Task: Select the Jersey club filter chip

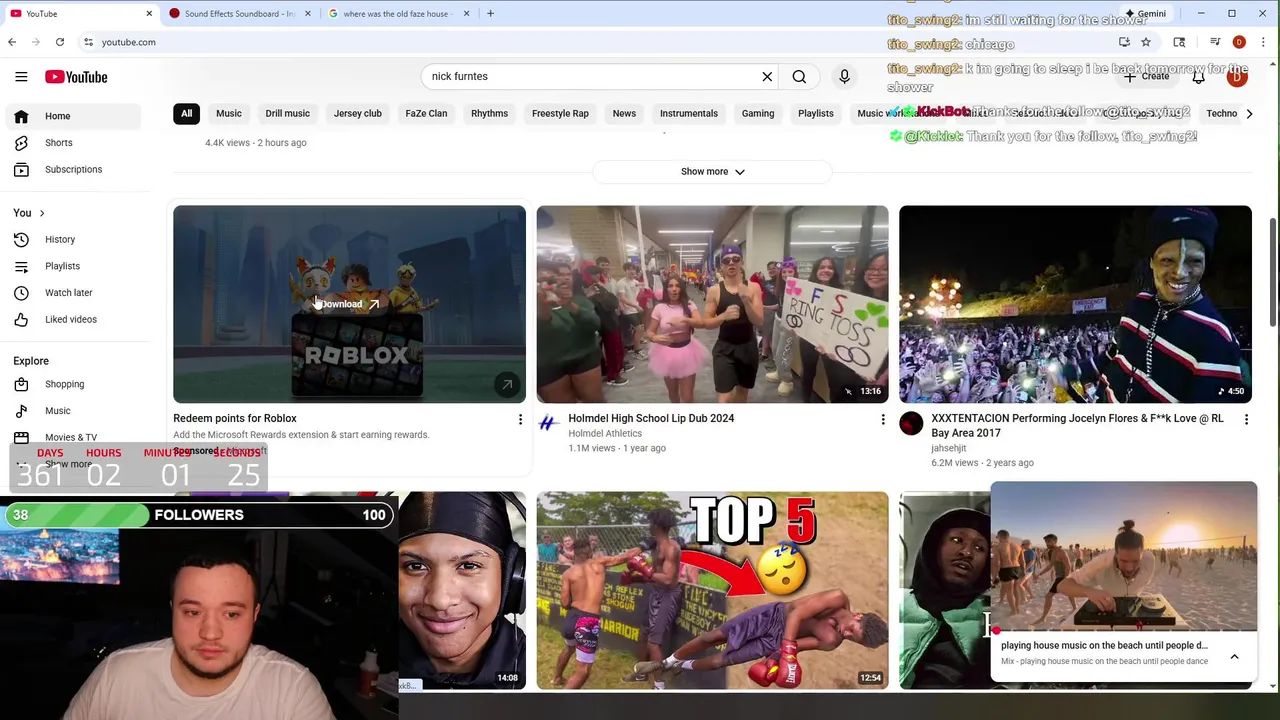Action: coord(358,114)
